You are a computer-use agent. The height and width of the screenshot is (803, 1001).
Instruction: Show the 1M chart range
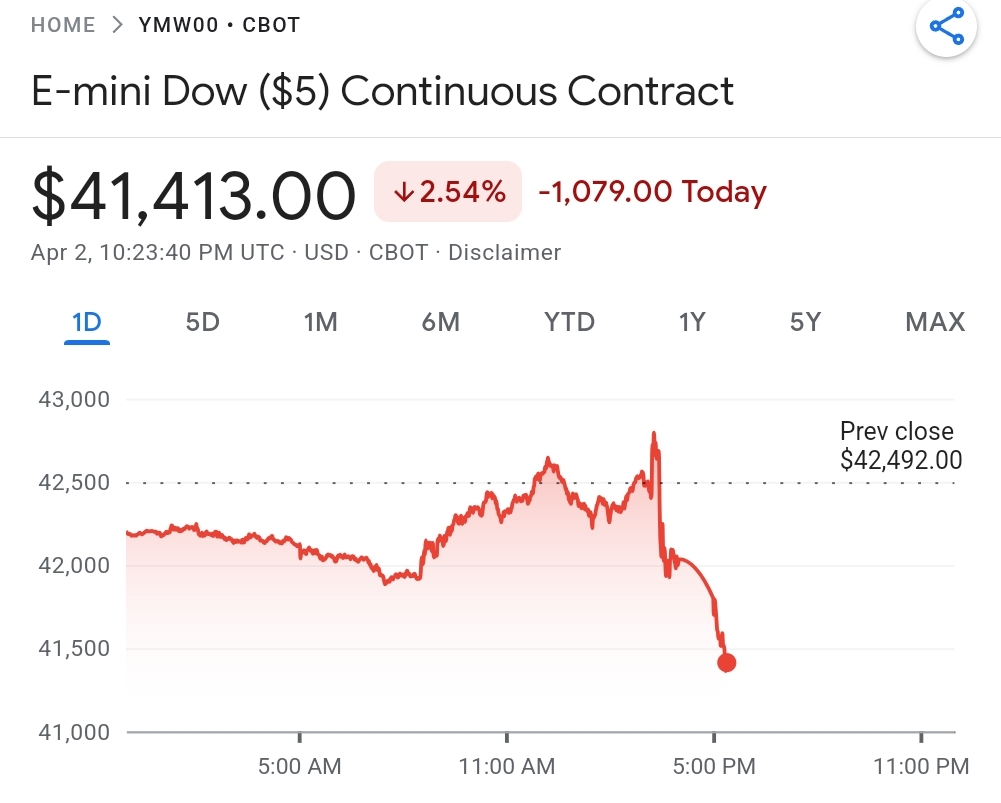pos(320,322)
